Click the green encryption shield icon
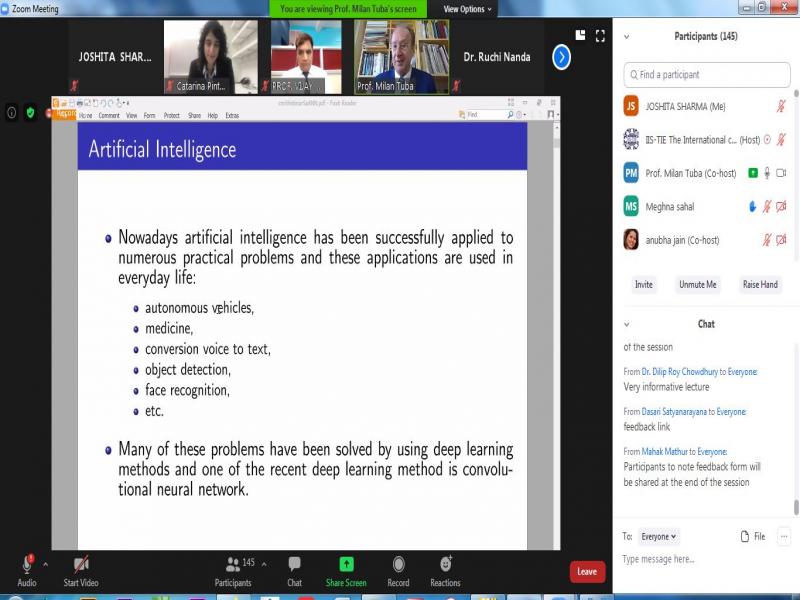Screen dimensions: 800x600 coord(30,113)
